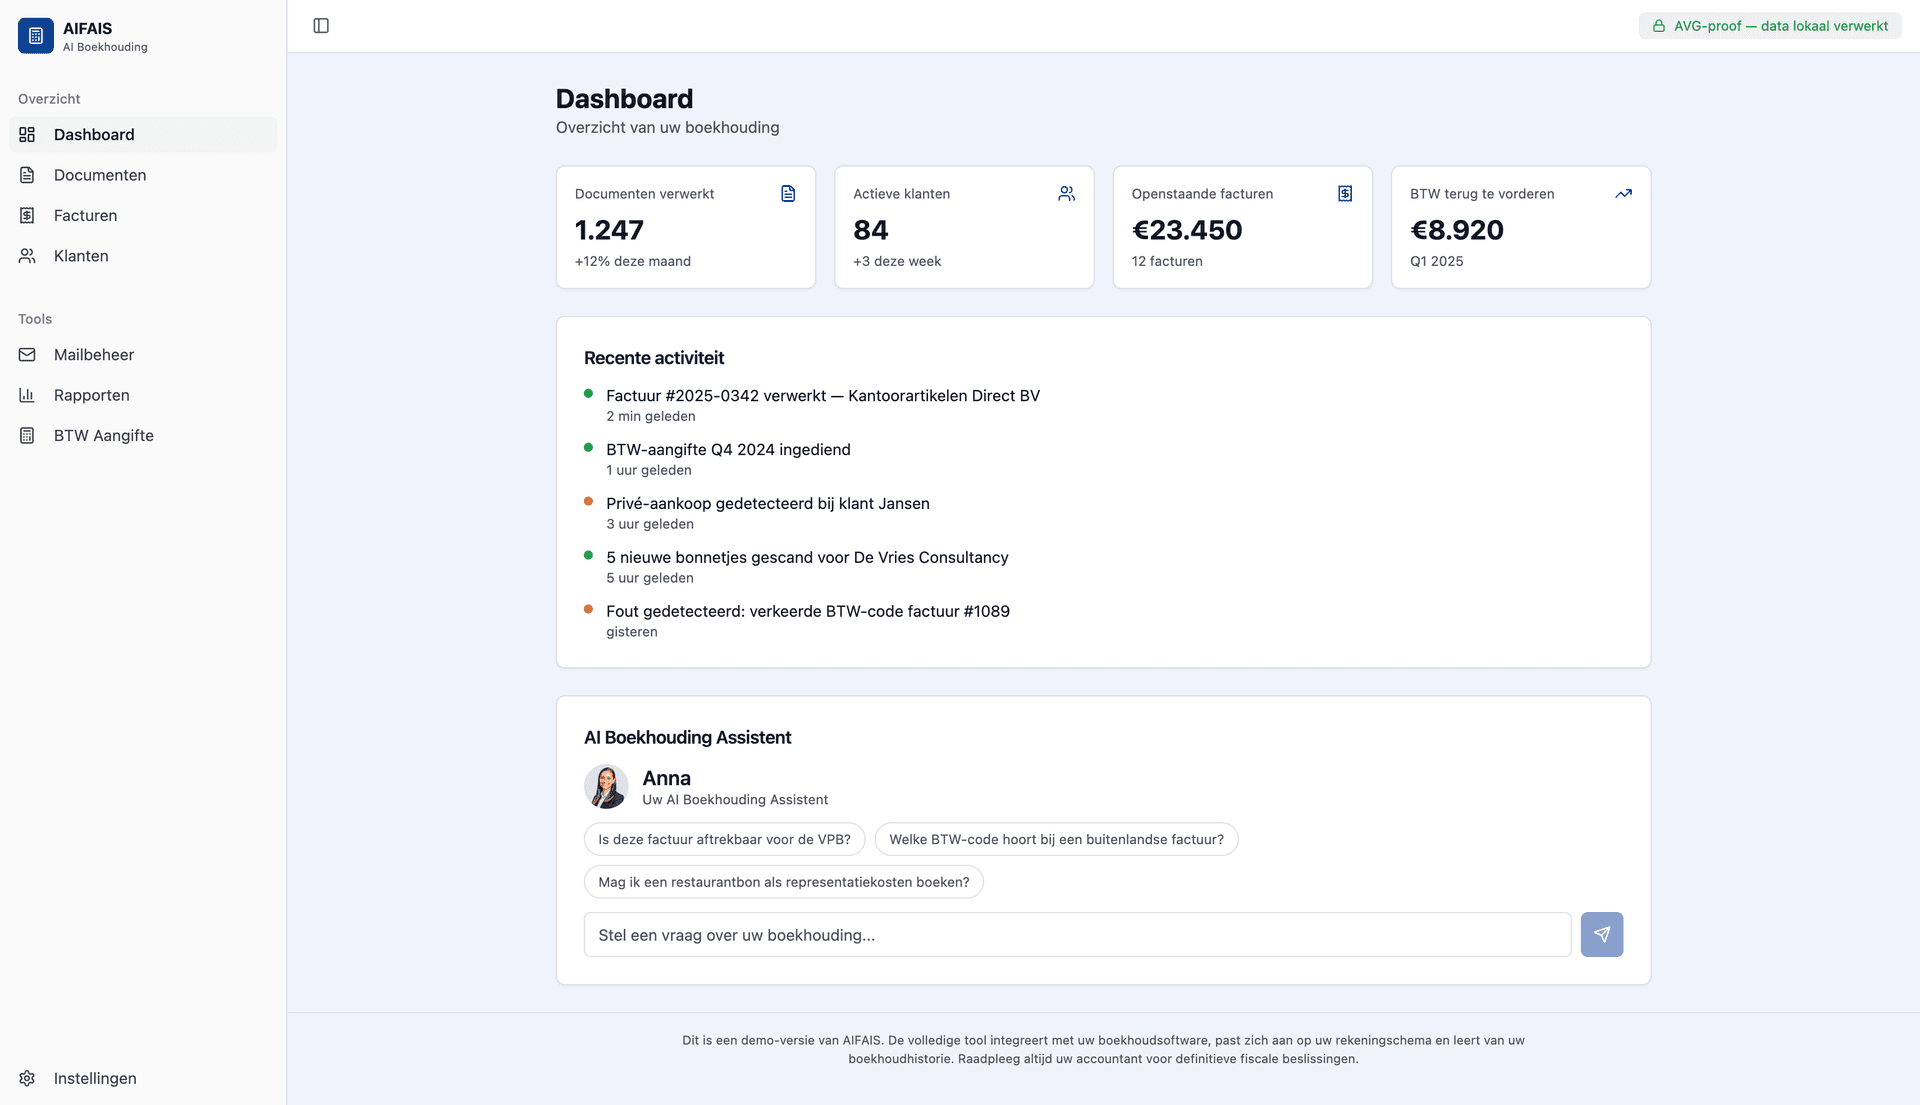This screenshot has height=1105, width=1920.
Task: Select the restaurantbon representatiekosten suggestion
Action: click(783, 881)
